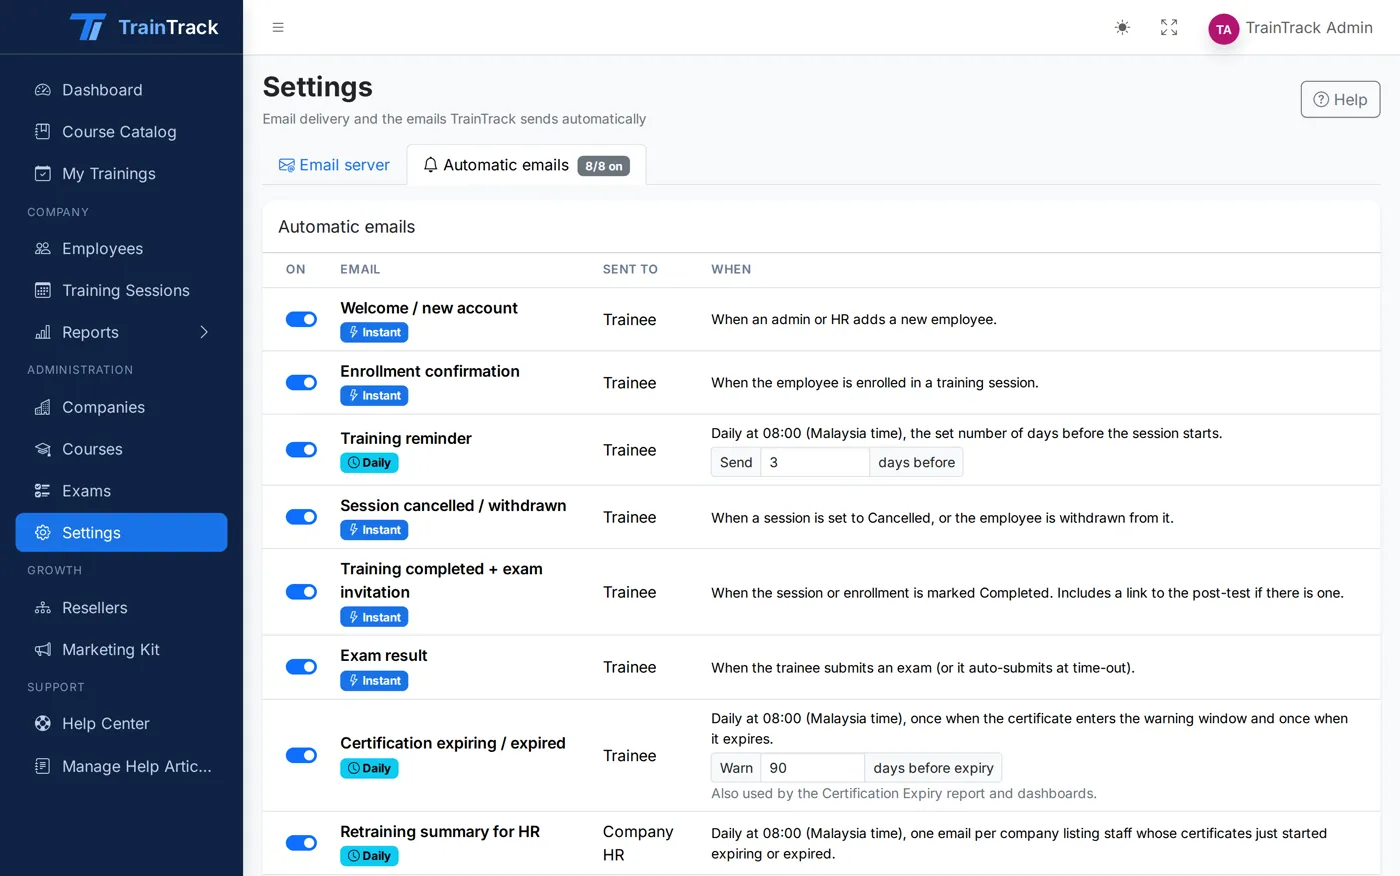Click the Dashboard gauge icon
1400x876 pixels.
43,90
